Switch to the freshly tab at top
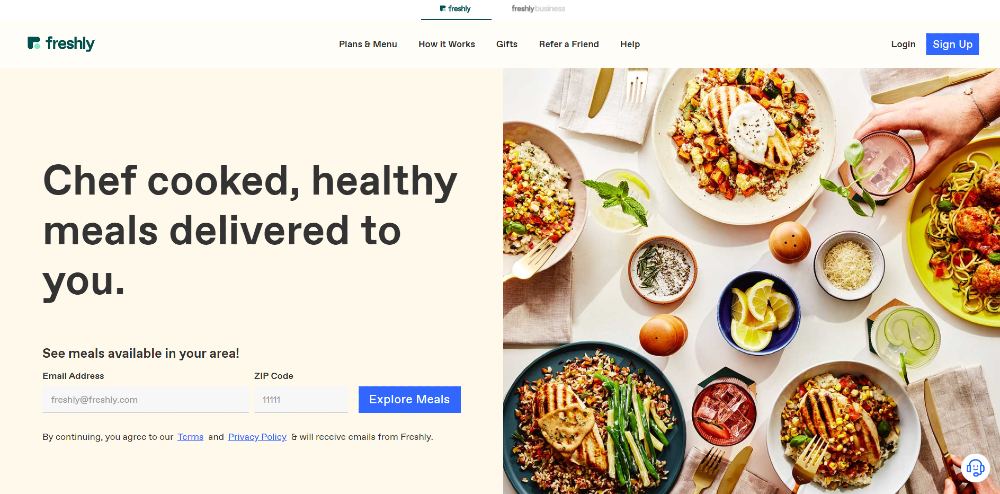This screenshot has width=1000, height=494. point(455,9)
